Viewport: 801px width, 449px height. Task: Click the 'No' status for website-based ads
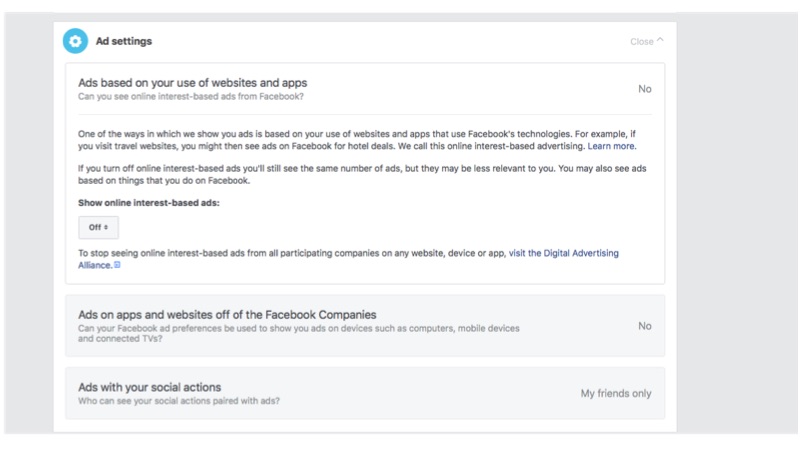coord(644,89)
